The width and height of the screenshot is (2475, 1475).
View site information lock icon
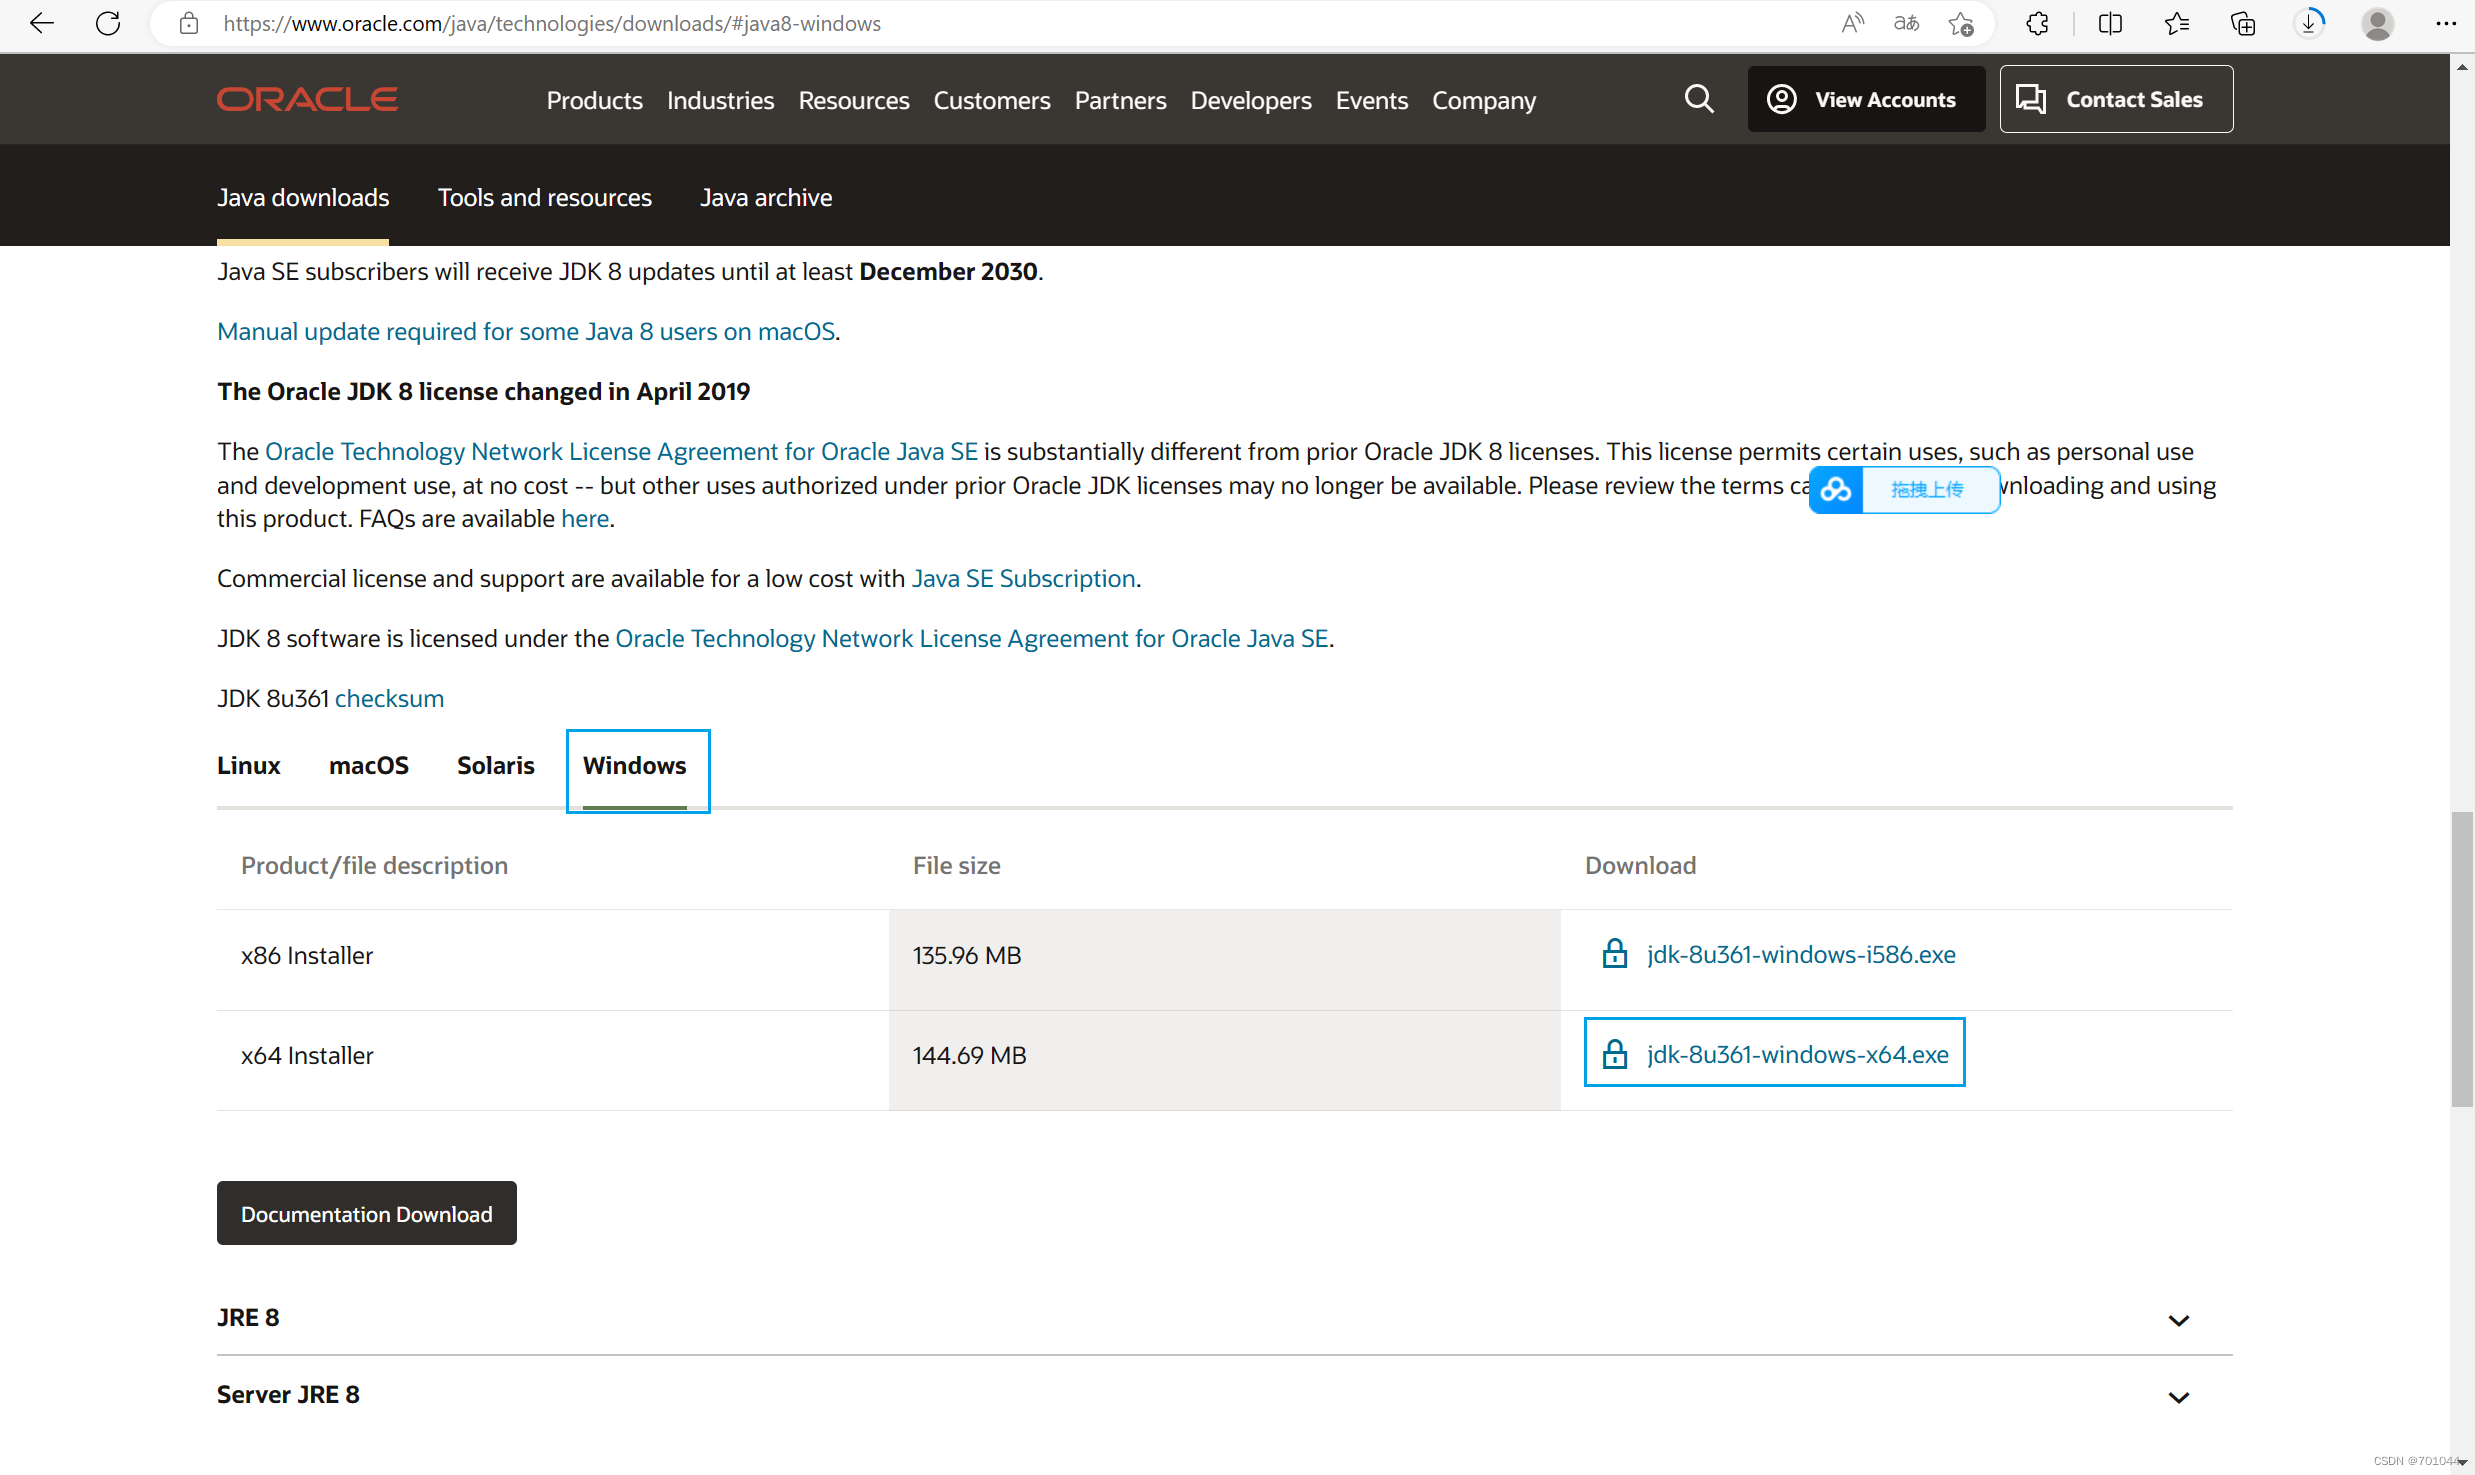click(x=189, y=23)
